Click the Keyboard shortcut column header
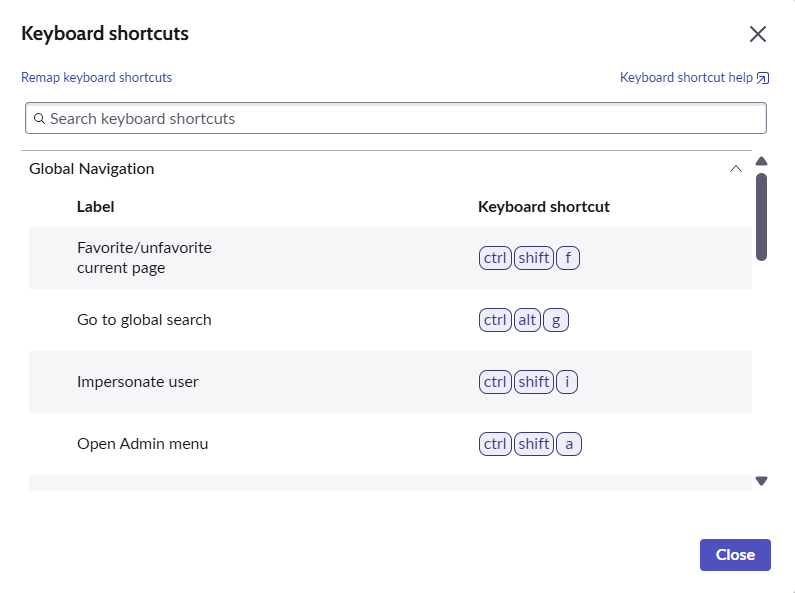The image size is (795, 593). (x=544, y=207)
